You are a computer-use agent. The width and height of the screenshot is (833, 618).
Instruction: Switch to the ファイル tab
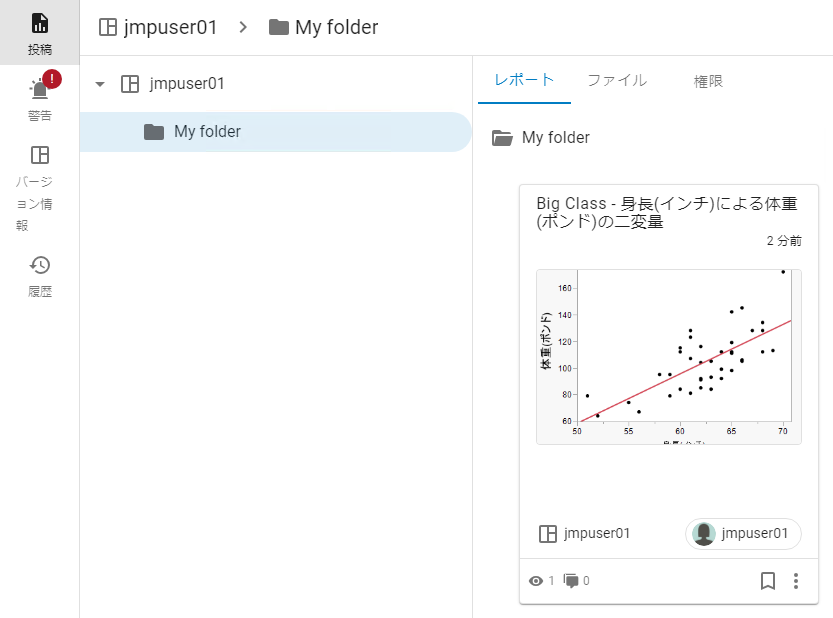tap(617, 81)
